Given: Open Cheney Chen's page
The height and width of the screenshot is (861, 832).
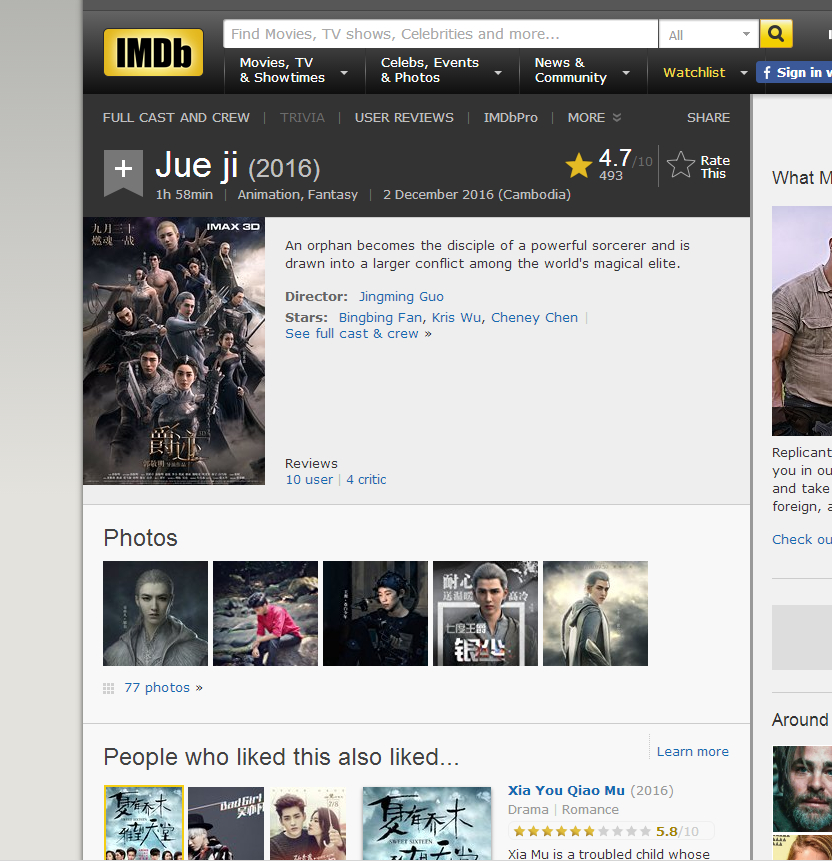Looking at the screenshot, I should point(534,317).
